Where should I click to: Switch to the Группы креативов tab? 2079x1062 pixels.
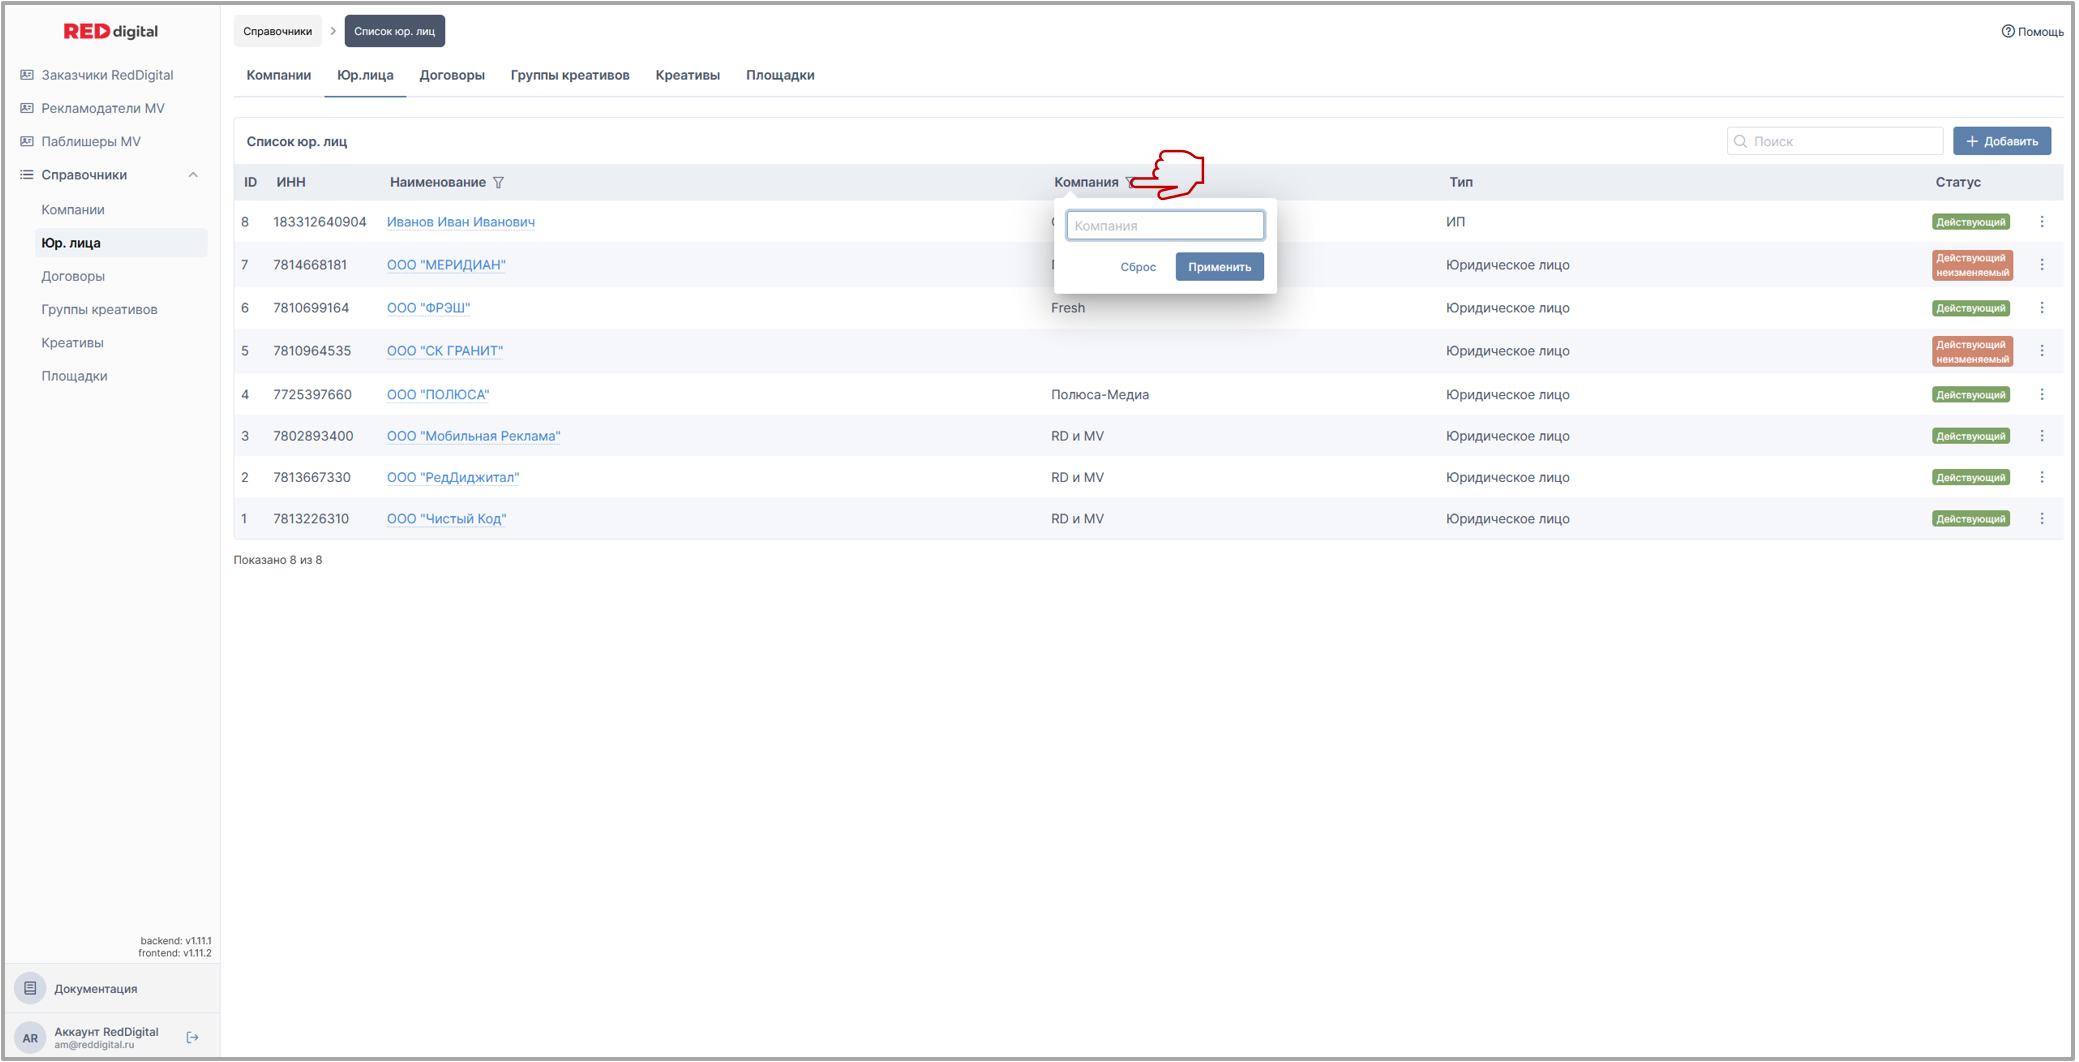click(x=570, y=75)
